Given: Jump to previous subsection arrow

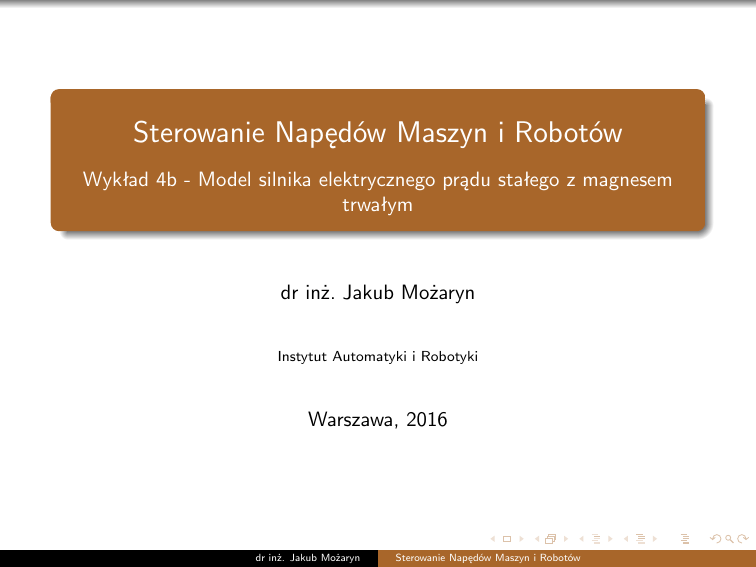Looking at the screenshot, I should [581, 540].
